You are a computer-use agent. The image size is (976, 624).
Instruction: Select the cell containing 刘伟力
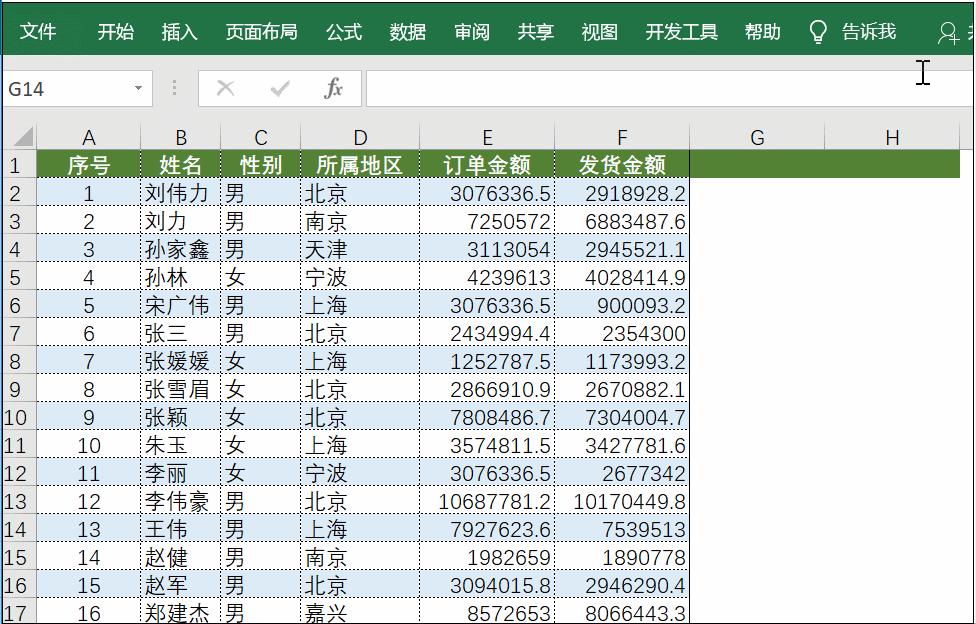click(178, 192)
